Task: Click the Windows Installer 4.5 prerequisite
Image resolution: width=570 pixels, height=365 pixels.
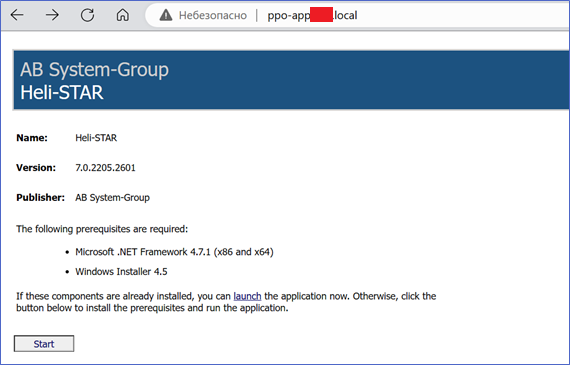Action: [x=121, y=272]
